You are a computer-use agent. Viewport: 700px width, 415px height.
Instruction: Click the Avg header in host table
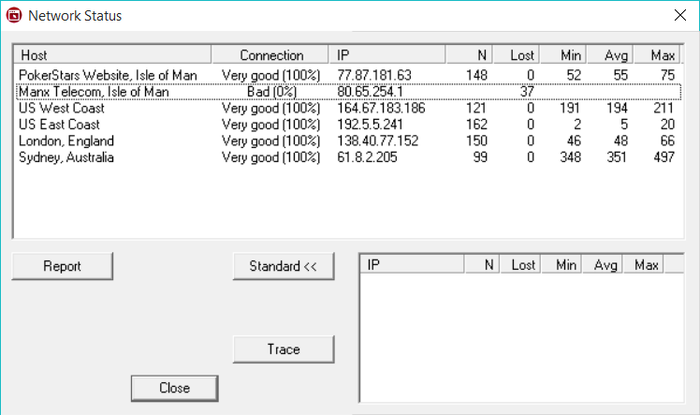610,55
